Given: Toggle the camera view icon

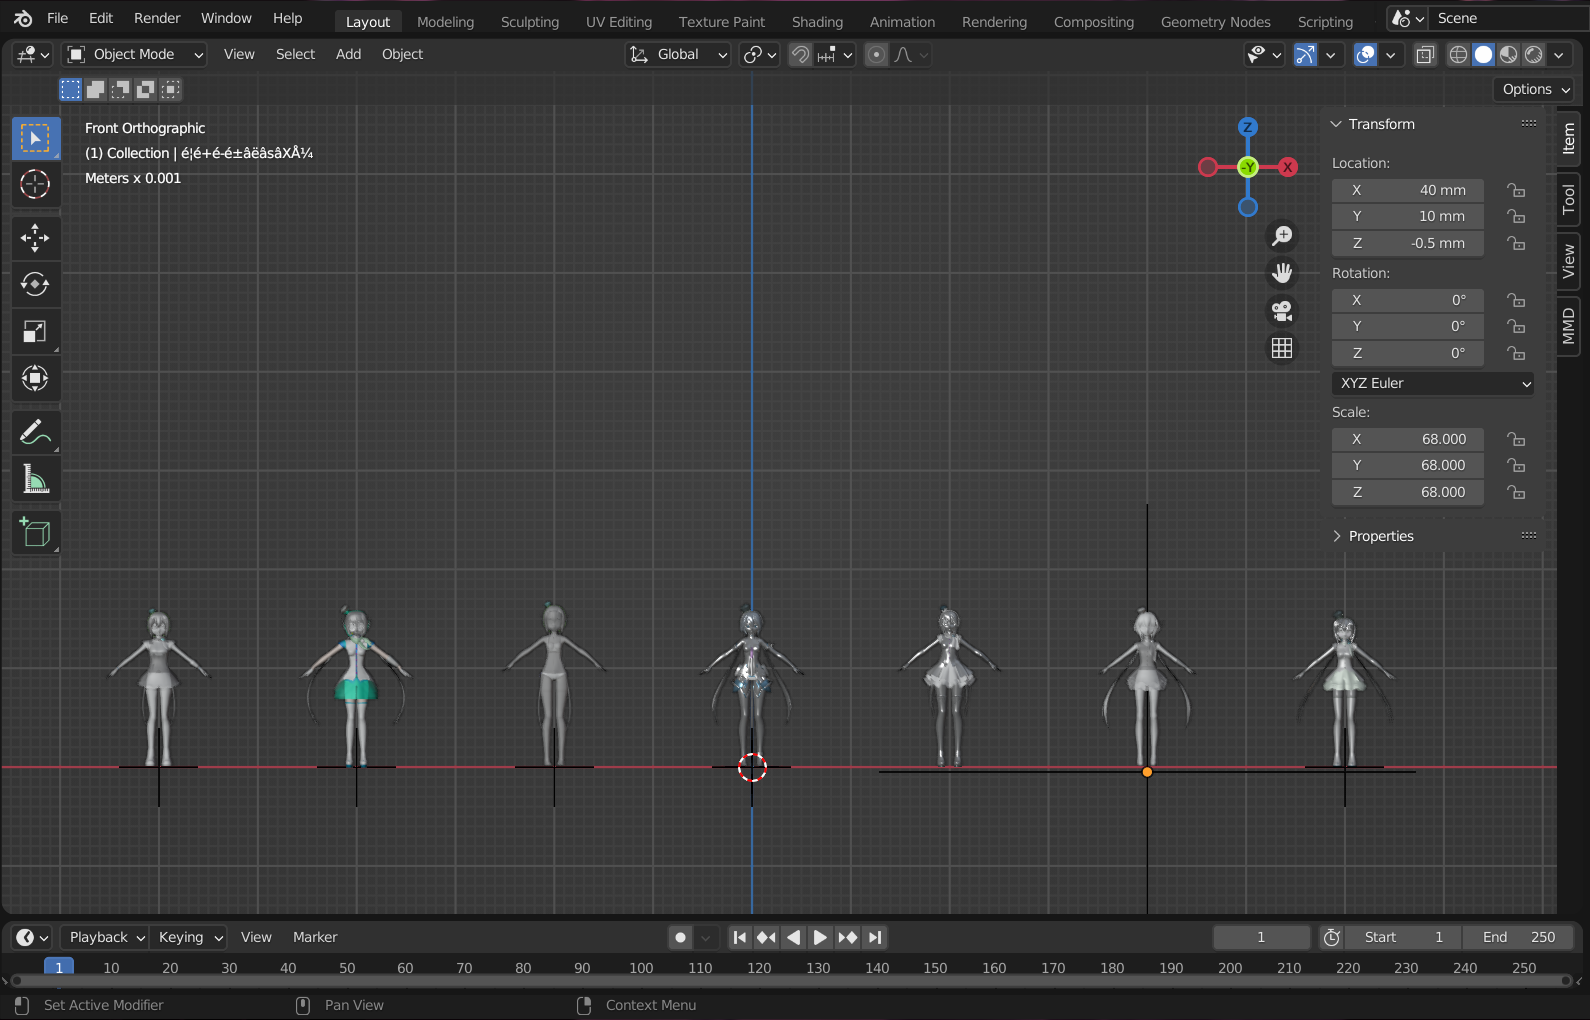Looking at the screenshot, I should click(1282, 311).
